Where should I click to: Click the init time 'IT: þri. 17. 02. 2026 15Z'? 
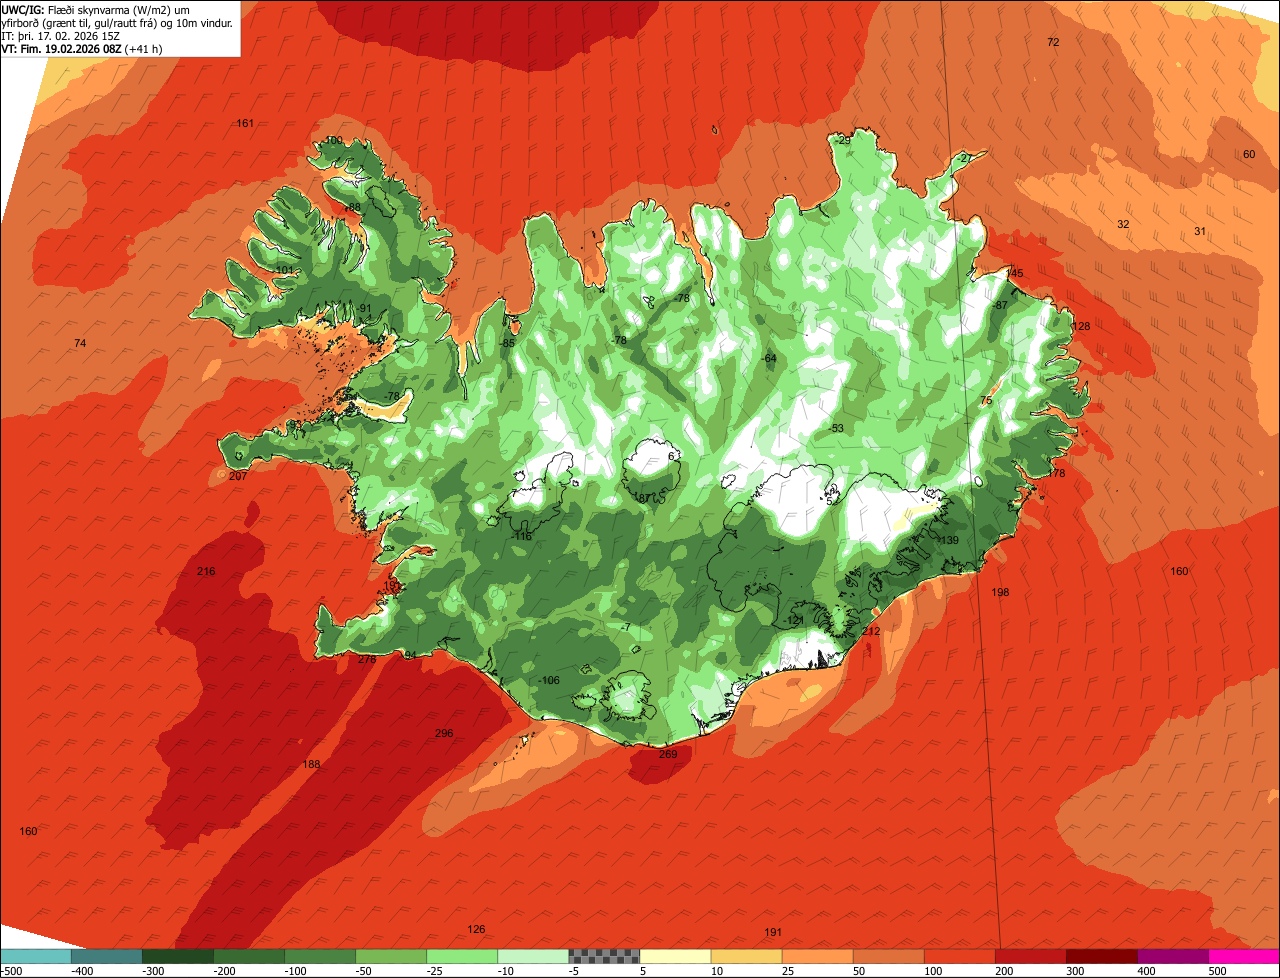click(x=61, y=36)
